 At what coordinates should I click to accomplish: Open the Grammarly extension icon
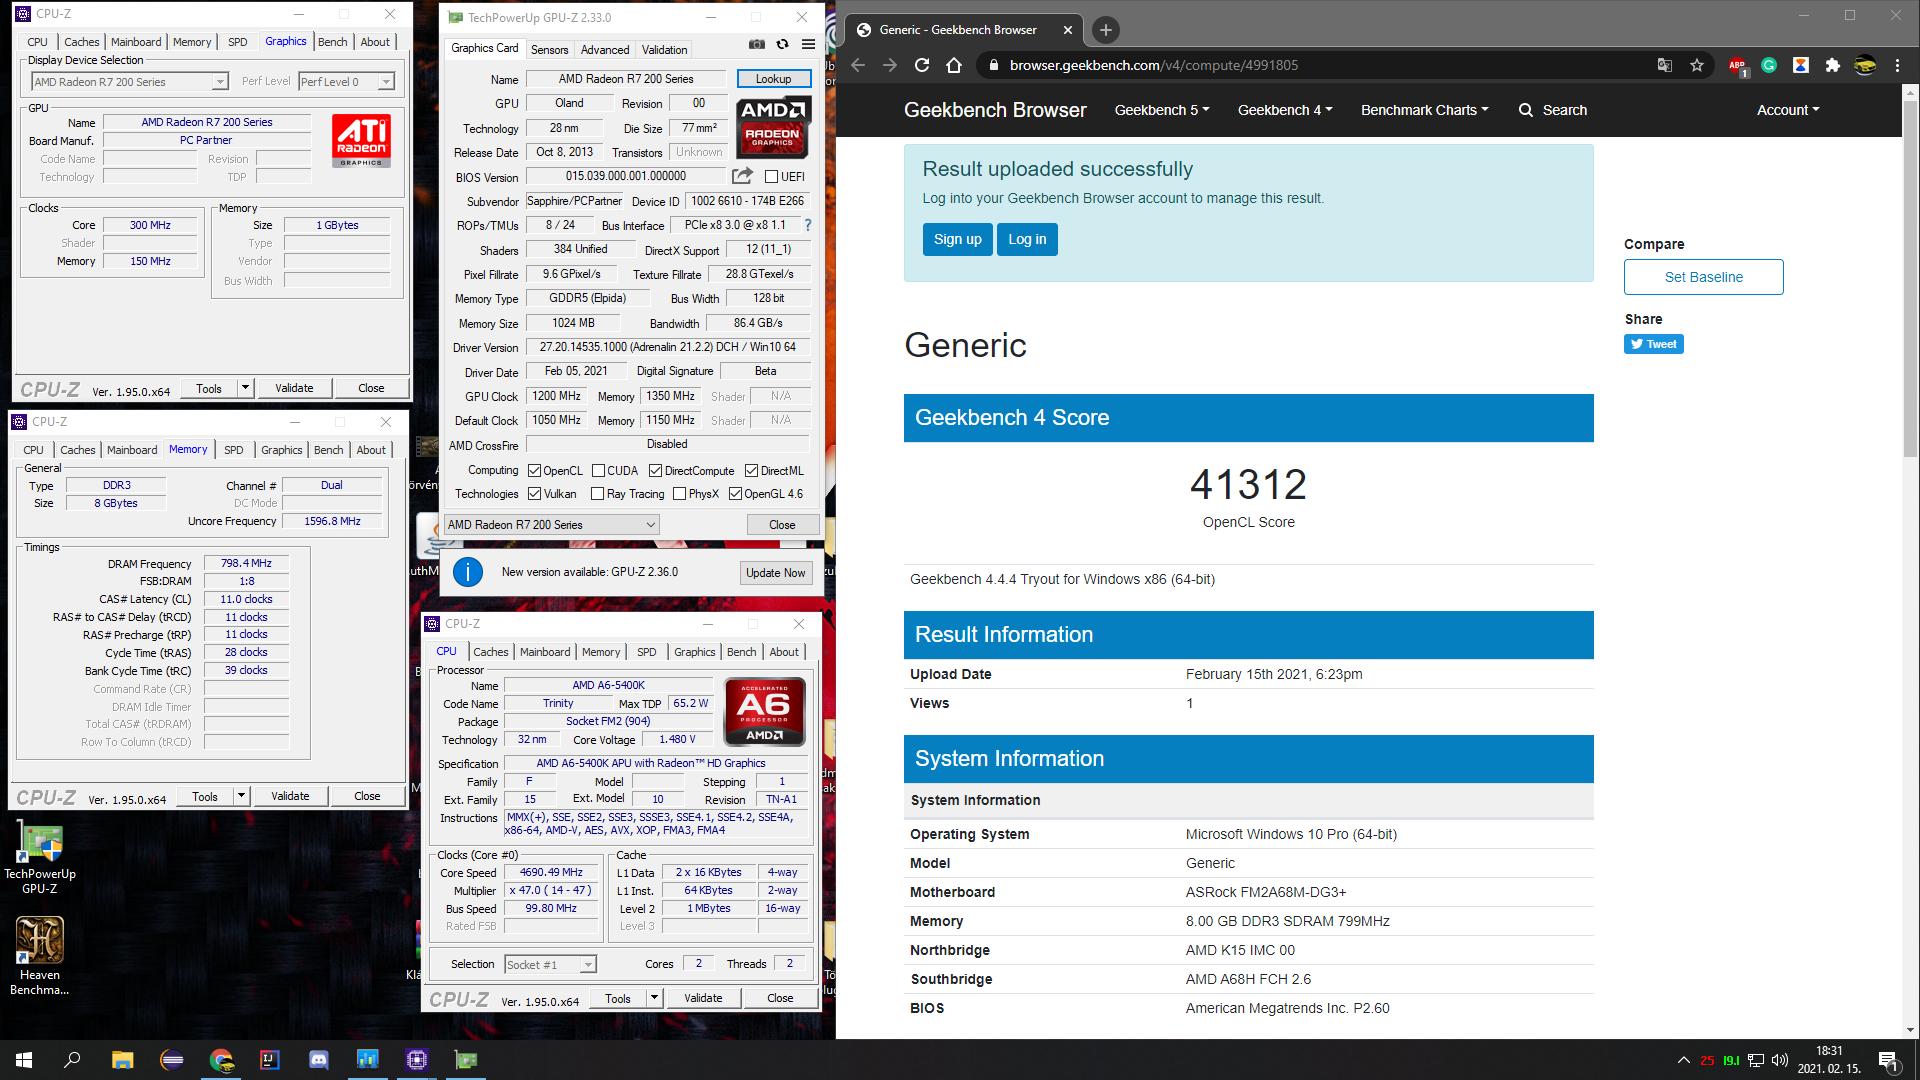click(1769, 65)
